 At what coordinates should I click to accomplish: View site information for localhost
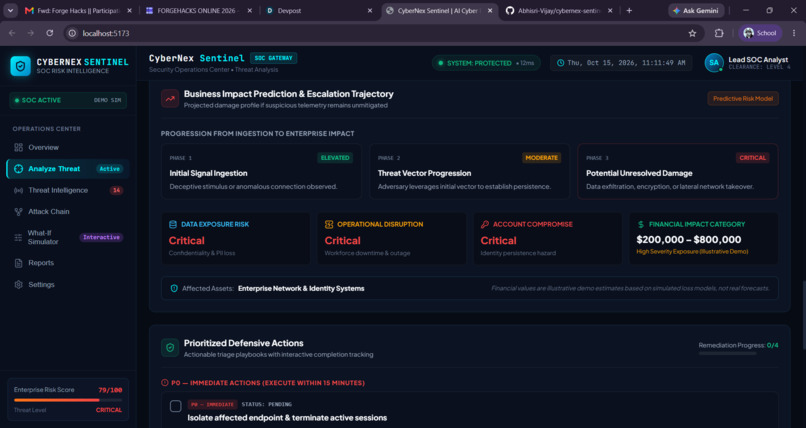pyautogui.click(x=72, y=33)
